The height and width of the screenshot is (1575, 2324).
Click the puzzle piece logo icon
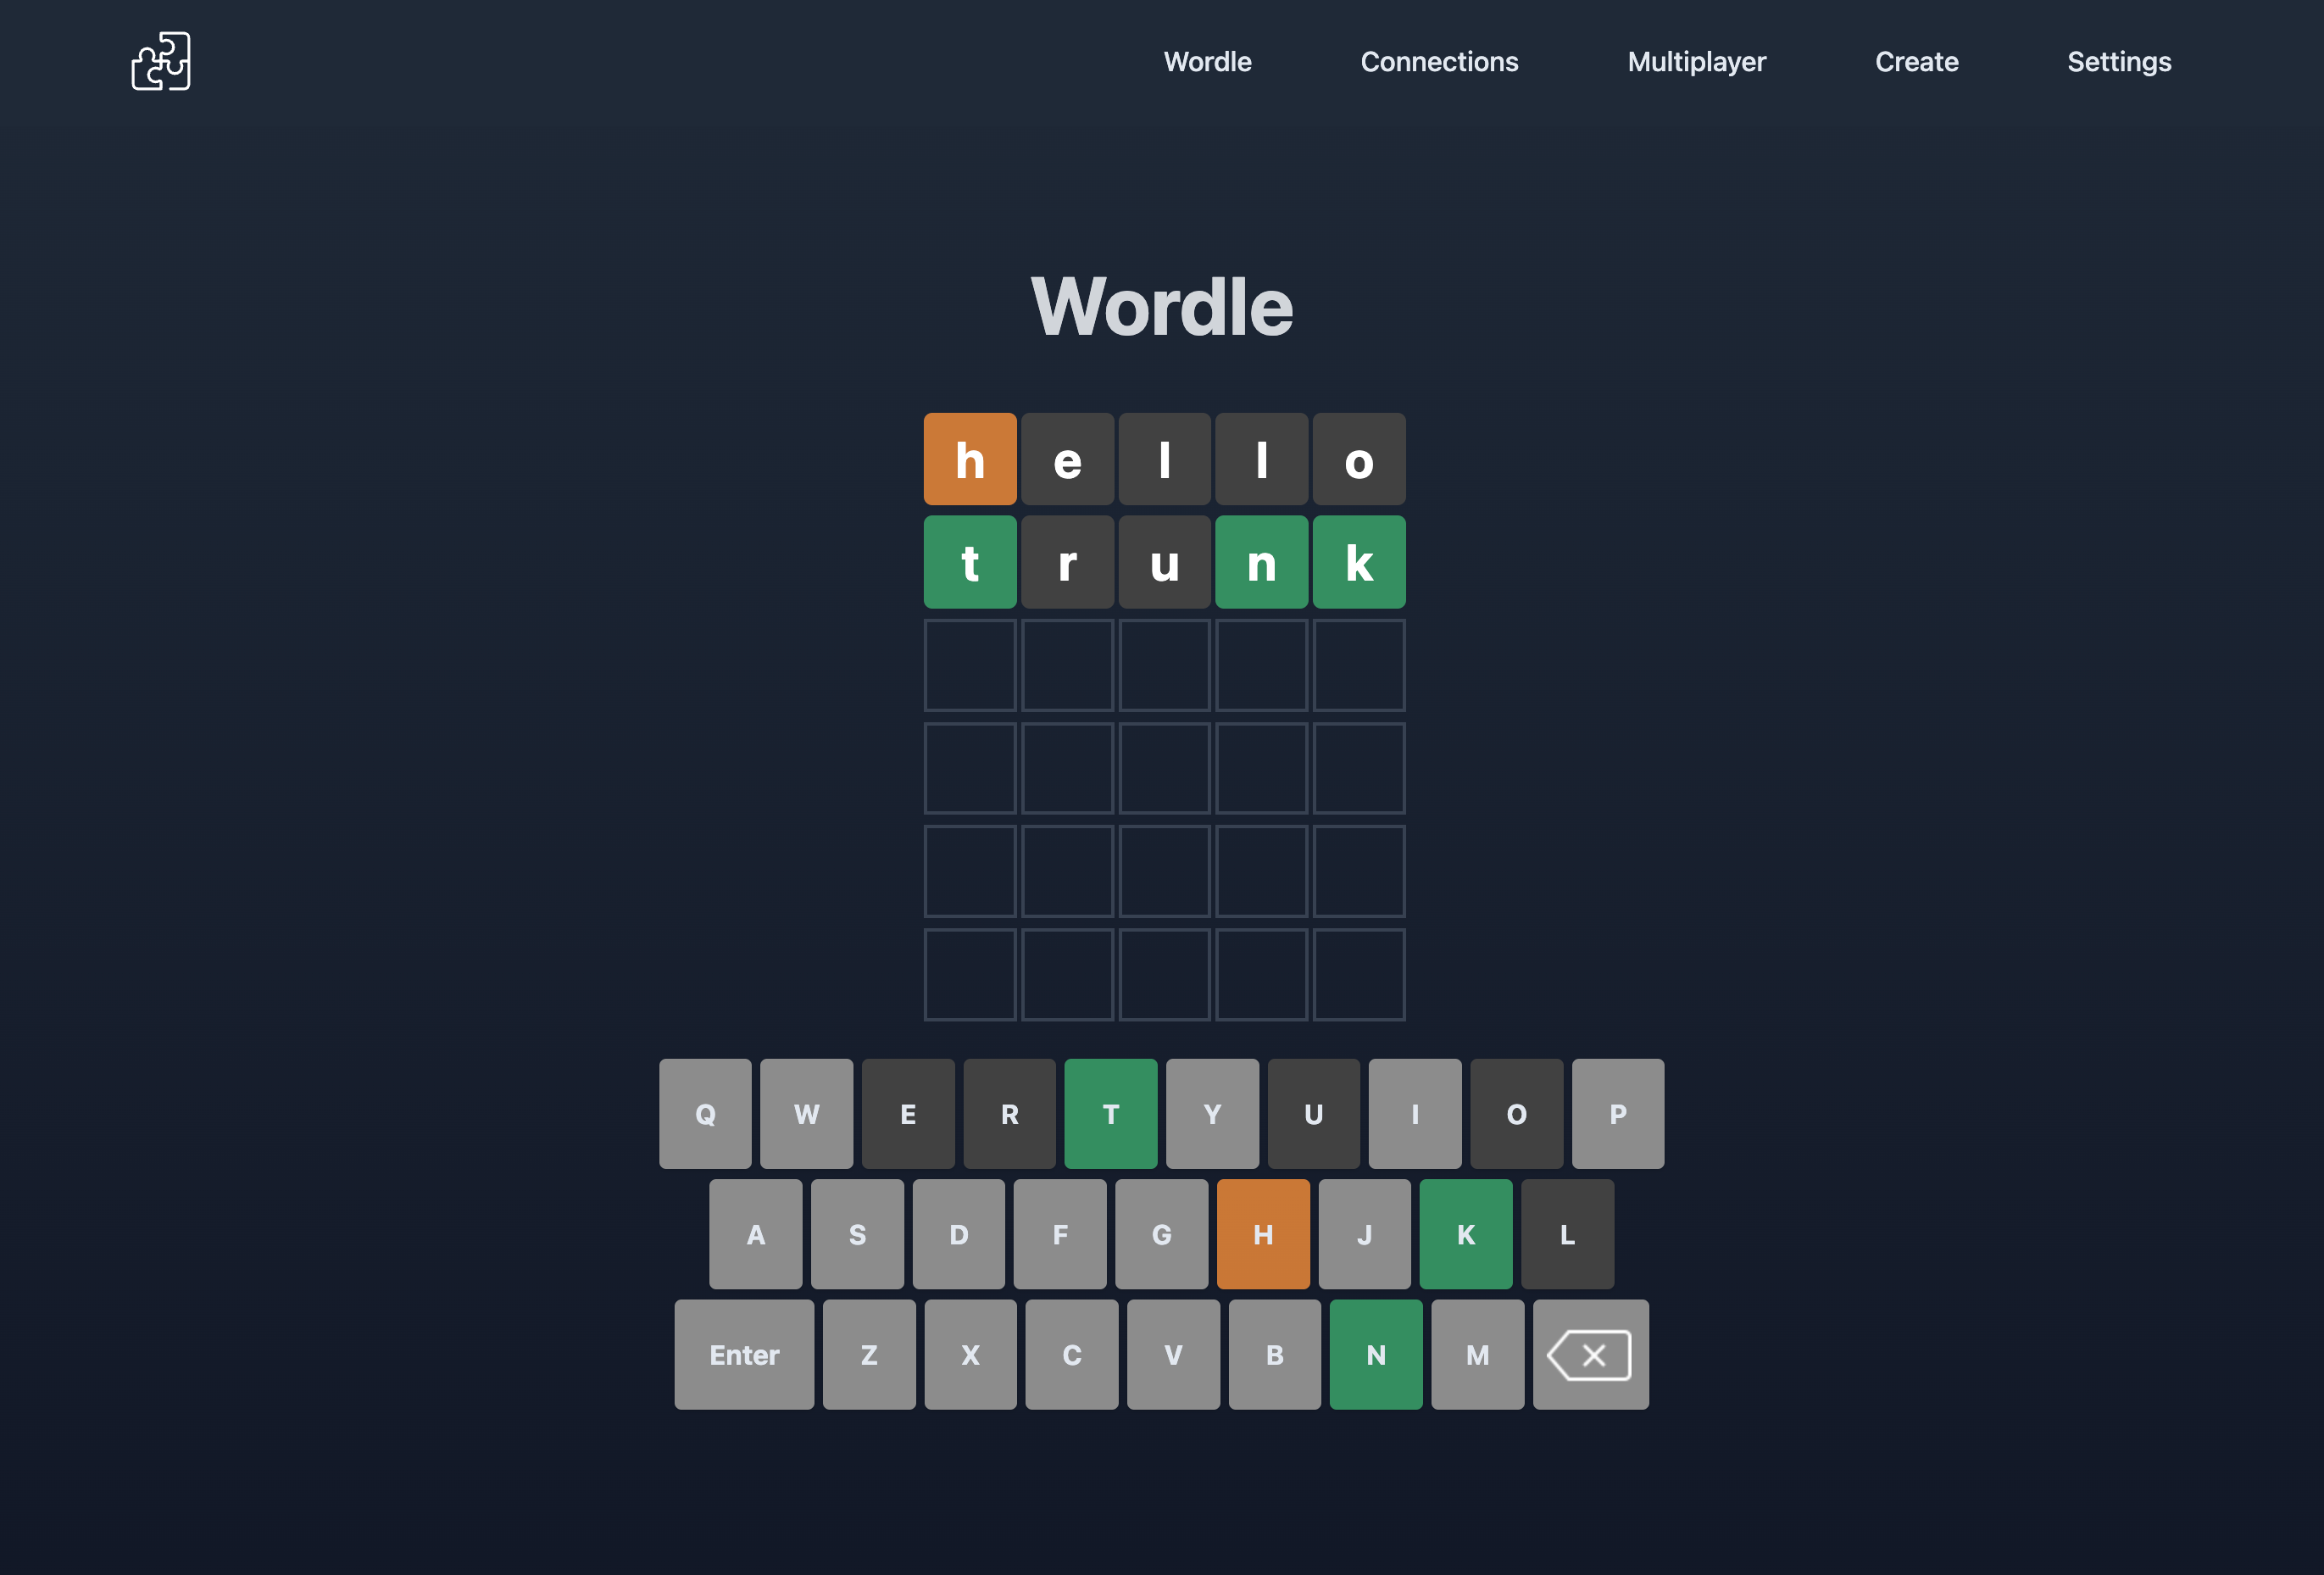click(x=161, y=61)
